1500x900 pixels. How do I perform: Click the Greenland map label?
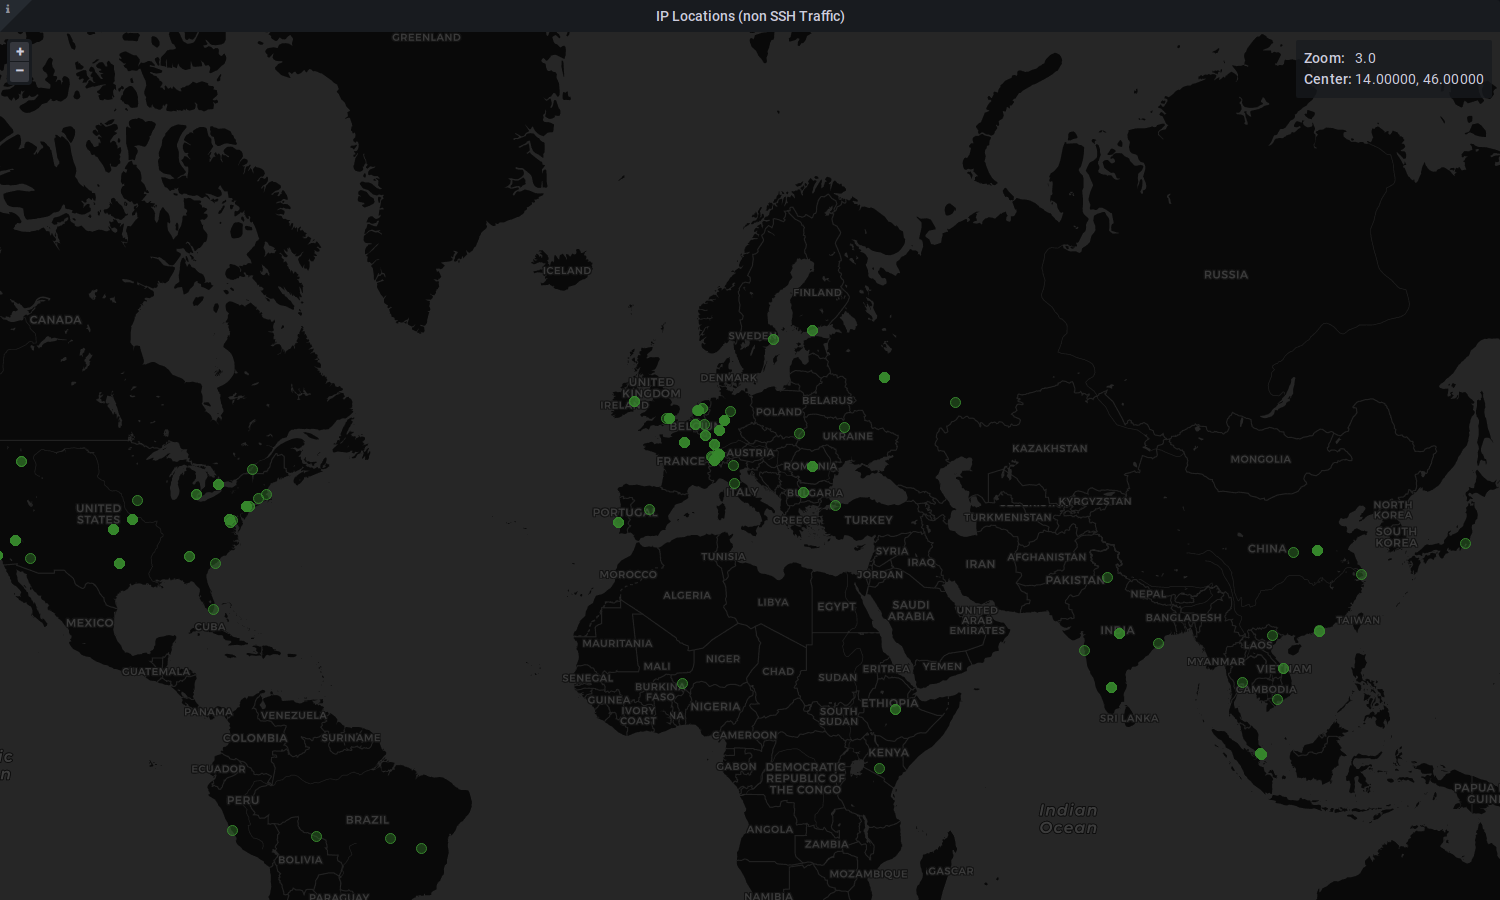(x=426, y=38)
